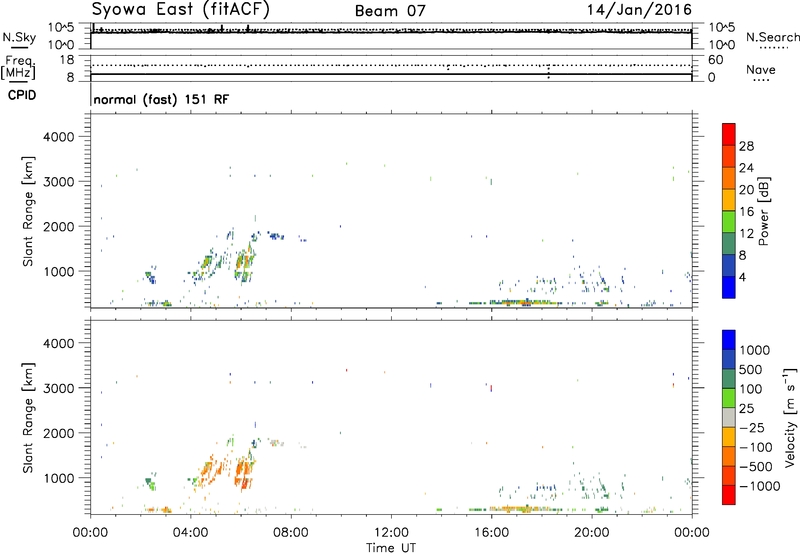Screen dimensions: 800x554
Task: Select the "16:00" time tick label
Action: click(x=491, y=533)
